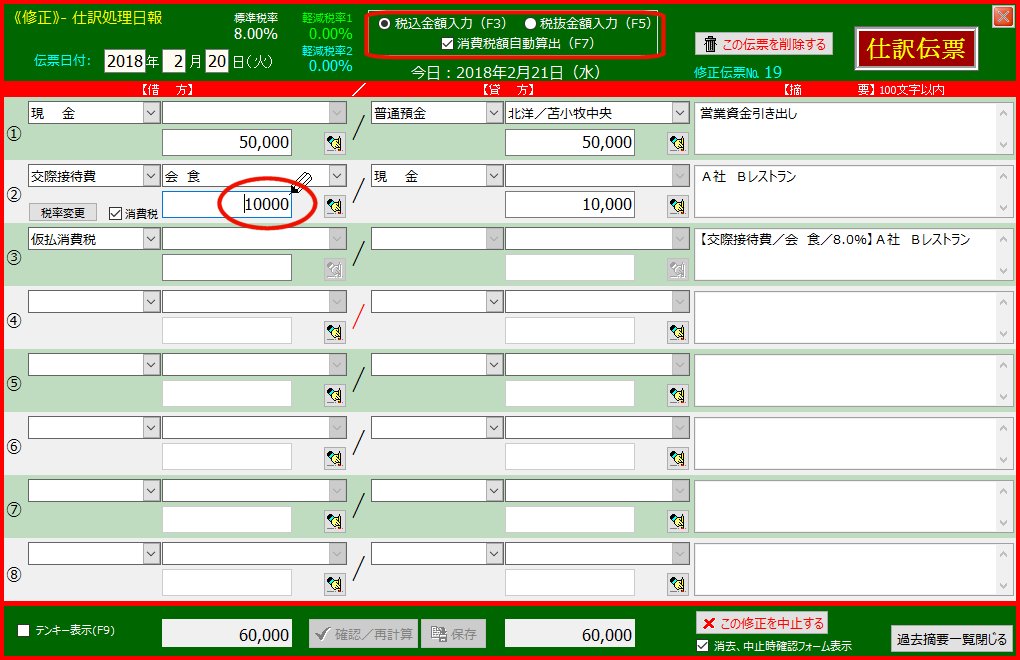1020x660 pixels.
Task: Open 北洋／苫小牧中央 sub-account dropdown
Action: pos(678,113)
